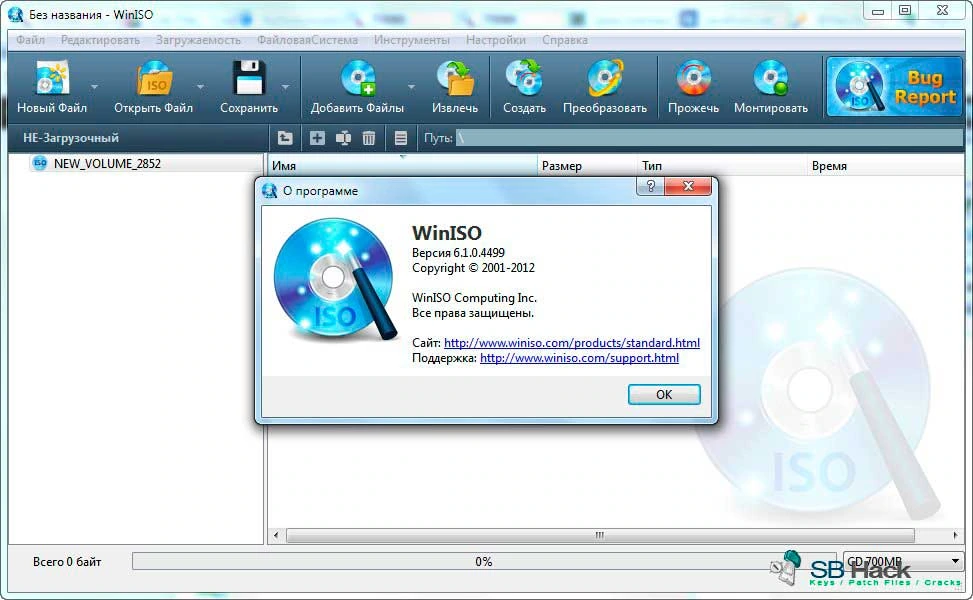Screen dimensions: 973x600
Task: Click the trash delete icon
Action: pyautogui.click(x=369, y=138)
